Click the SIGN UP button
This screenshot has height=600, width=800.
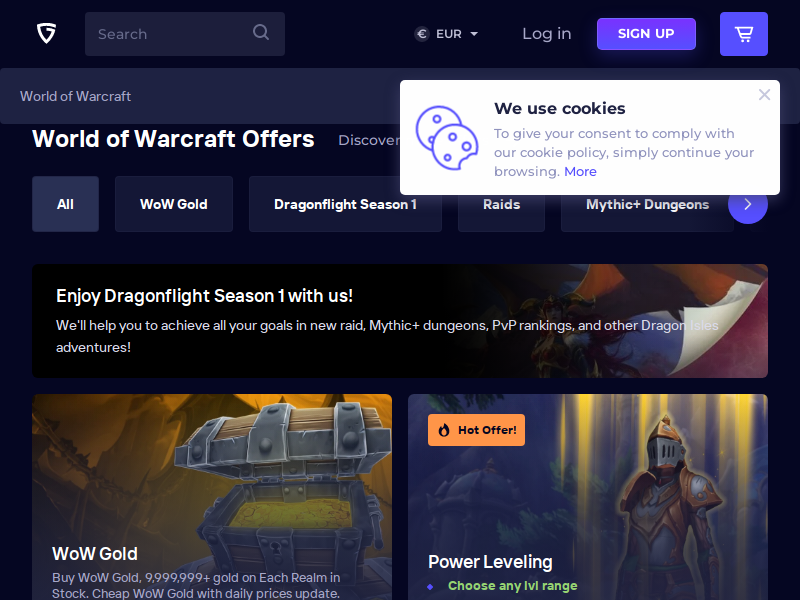[646, 34]
